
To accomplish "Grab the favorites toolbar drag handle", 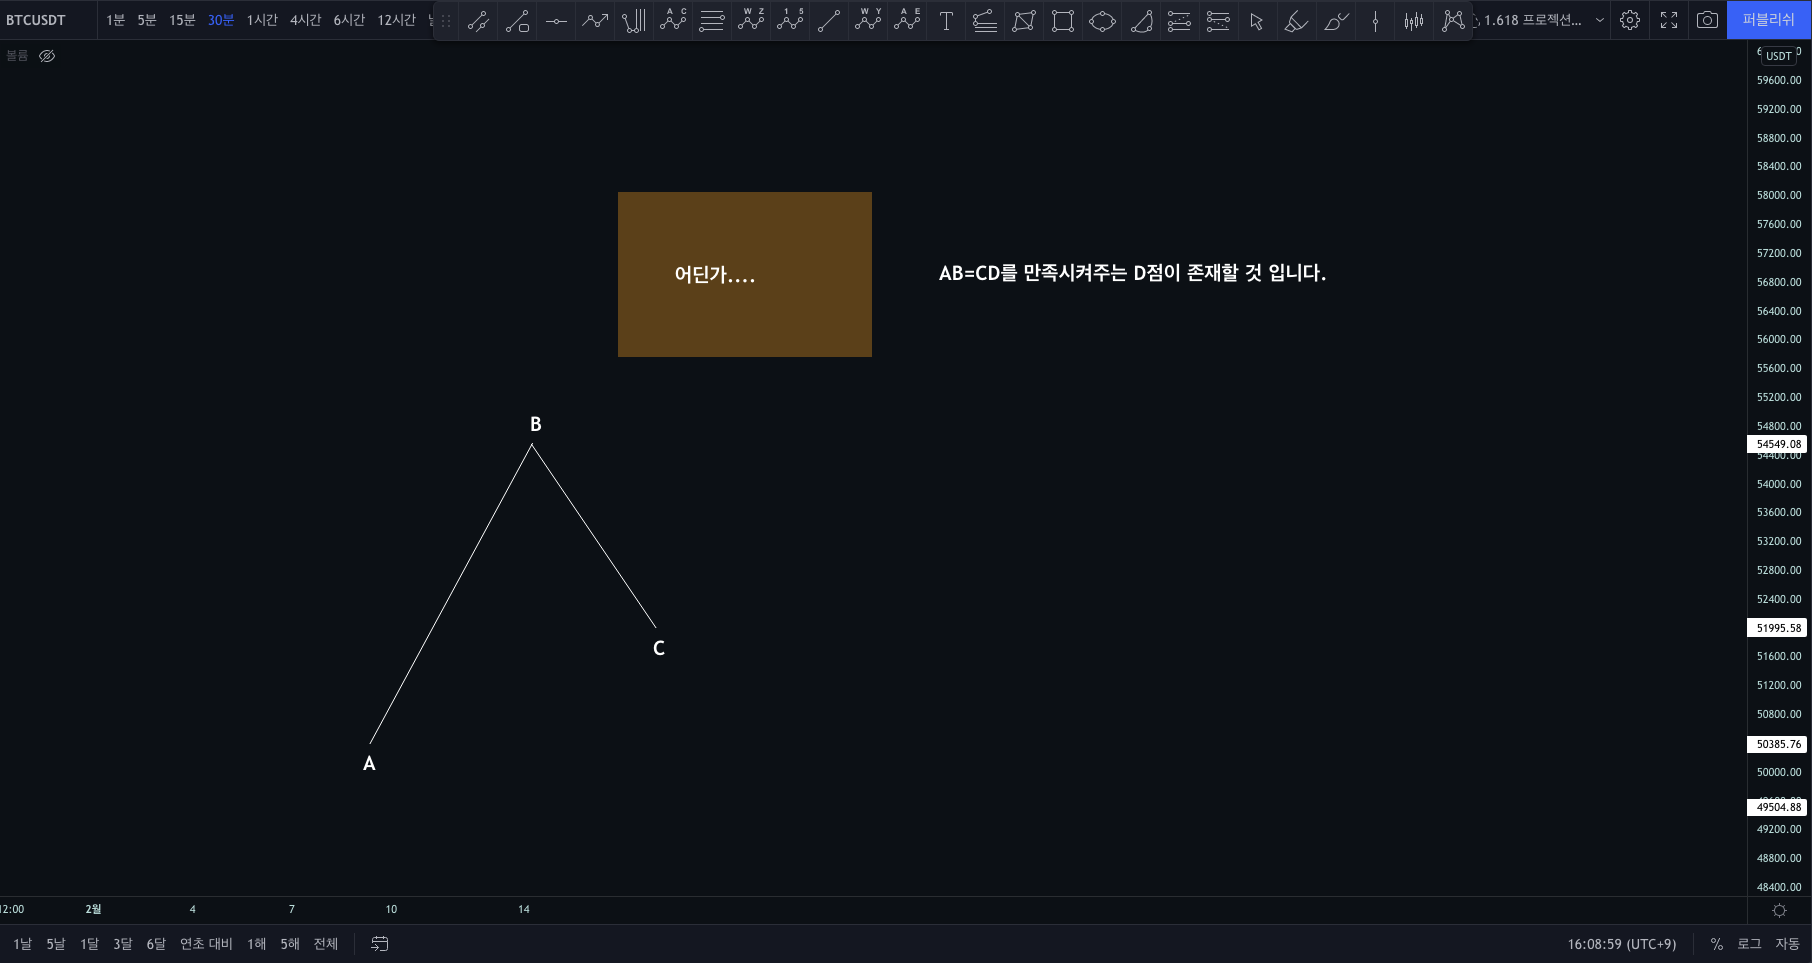I will point(446,20).
